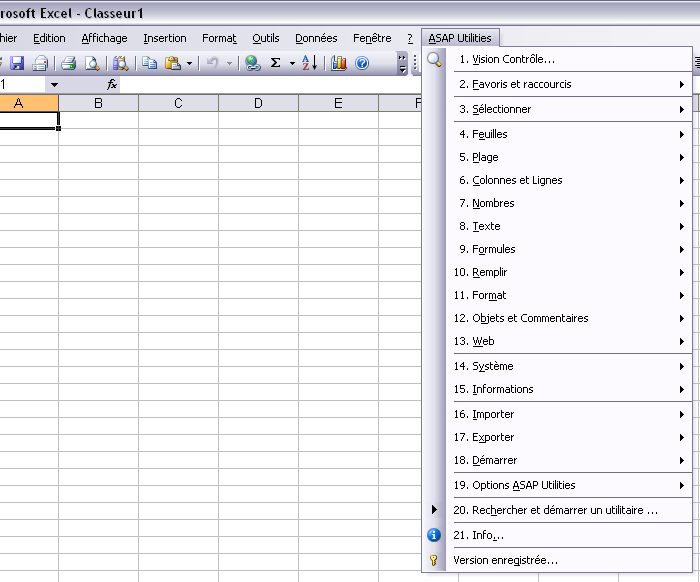Click the ASAP Utilities menu title
This screenshot has height=582, width=700.
[x=460, y=38]
